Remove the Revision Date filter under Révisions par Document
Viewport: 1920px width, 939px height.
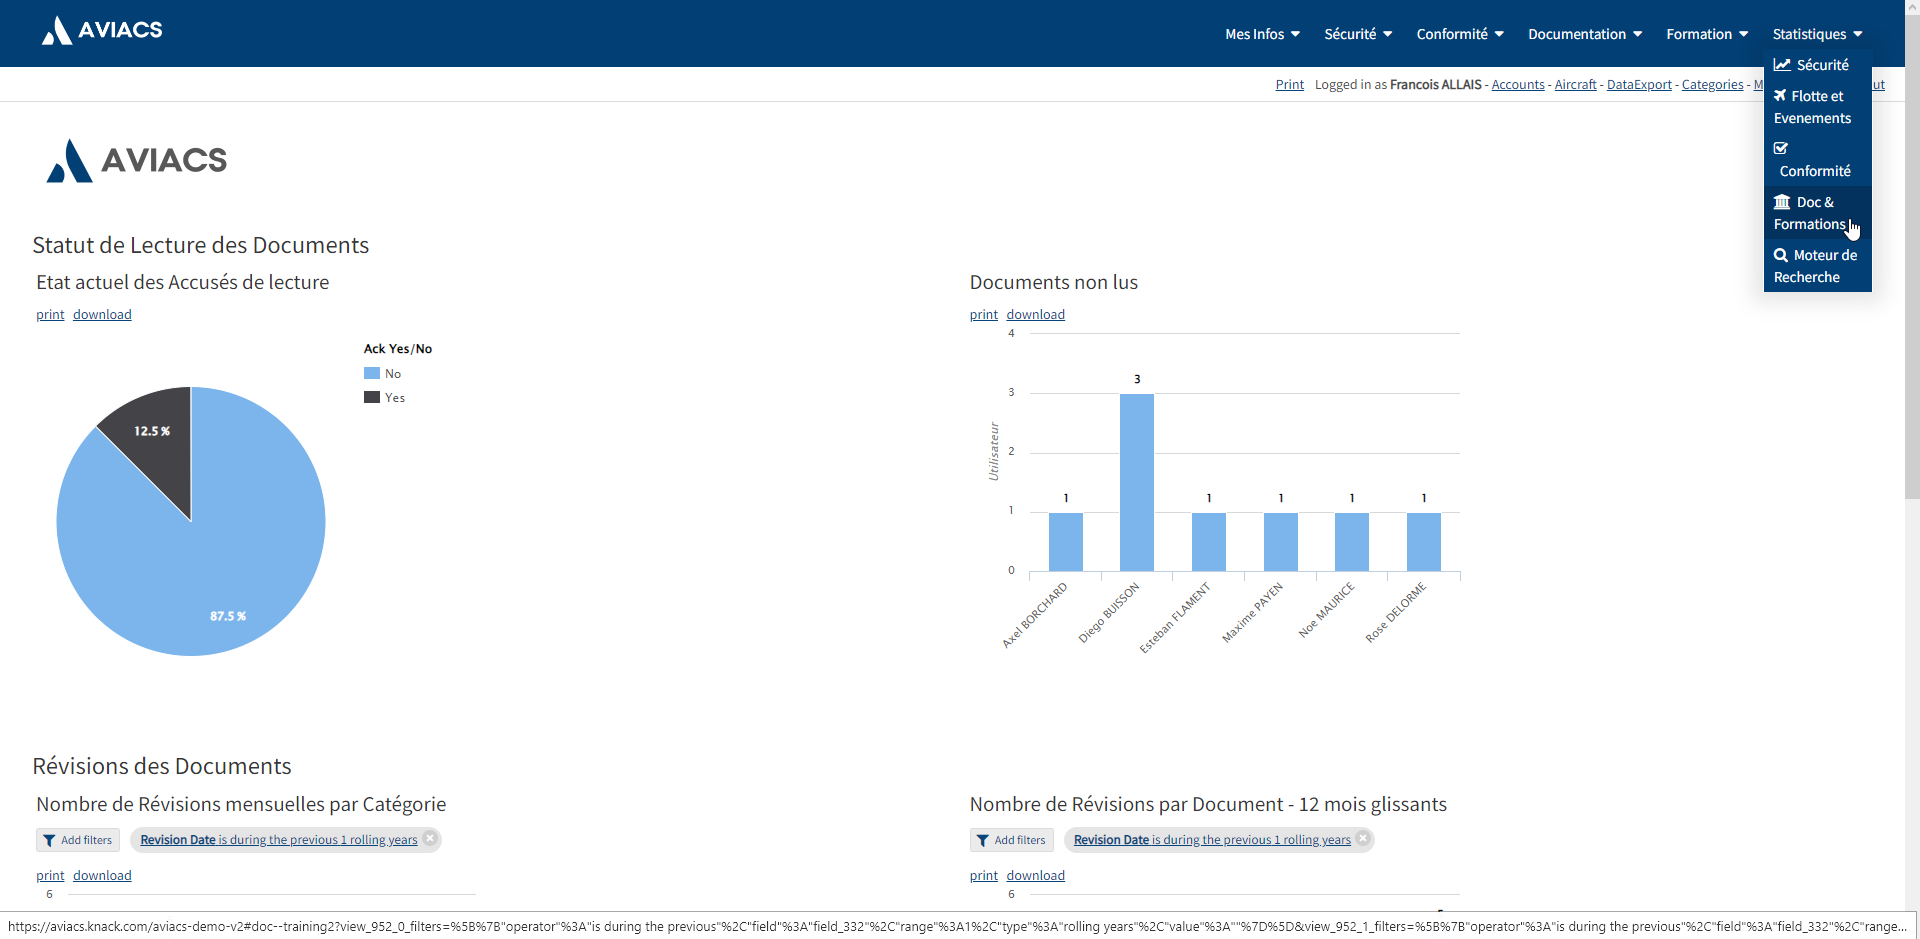pyautogui.click(x=1363, y=839)
